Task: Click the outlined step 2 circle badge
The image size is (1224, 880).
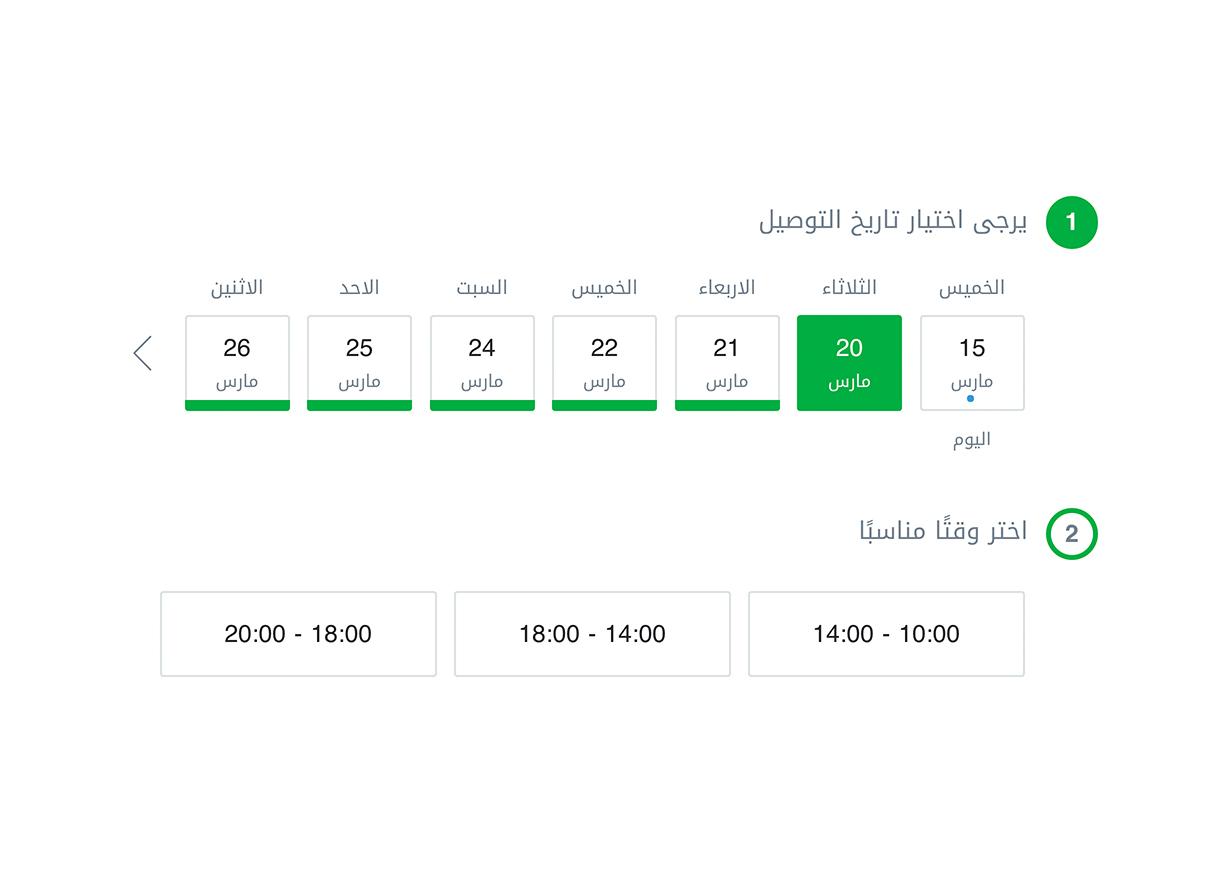Action: (1071, 534)
